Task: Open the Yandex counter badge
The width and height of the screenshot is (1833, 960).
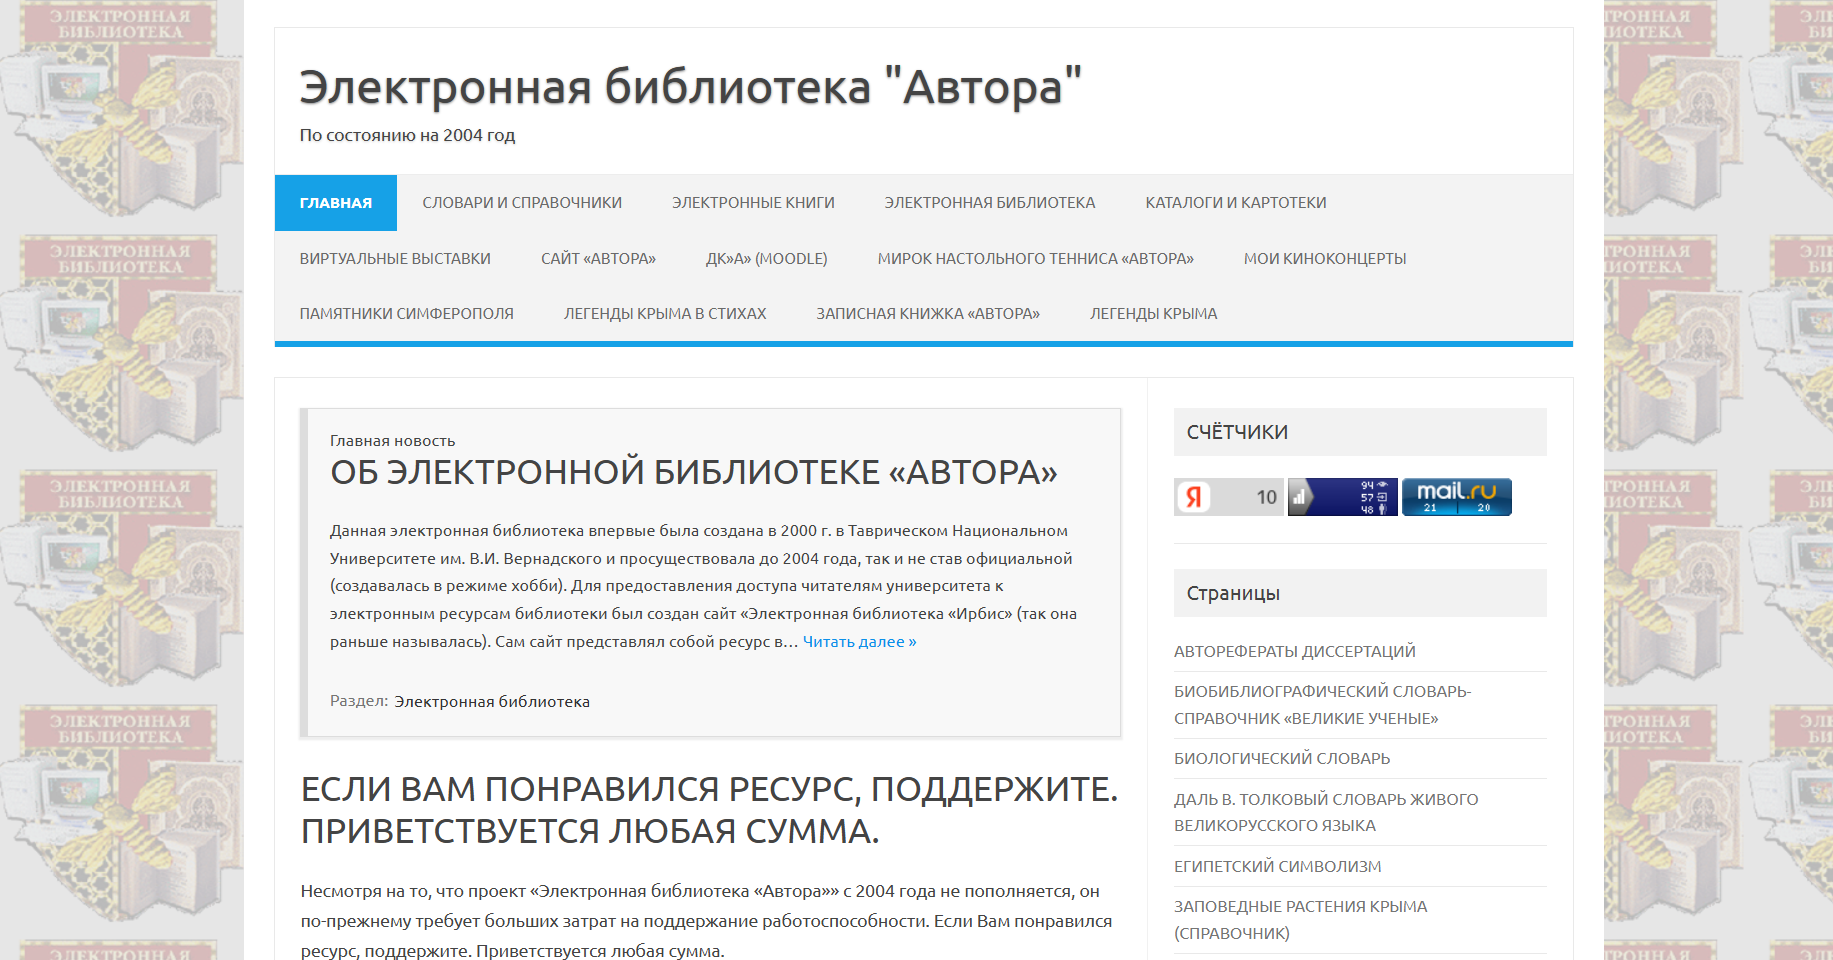Action: point(1229,497)
